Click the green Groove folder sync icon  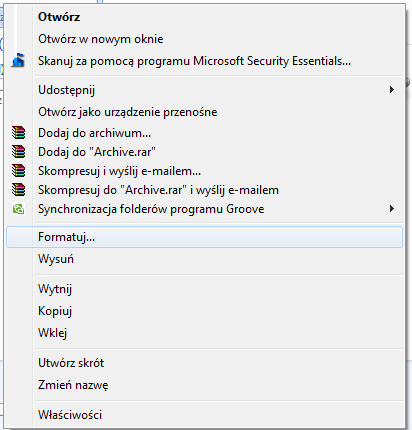(x=18, y=209)
